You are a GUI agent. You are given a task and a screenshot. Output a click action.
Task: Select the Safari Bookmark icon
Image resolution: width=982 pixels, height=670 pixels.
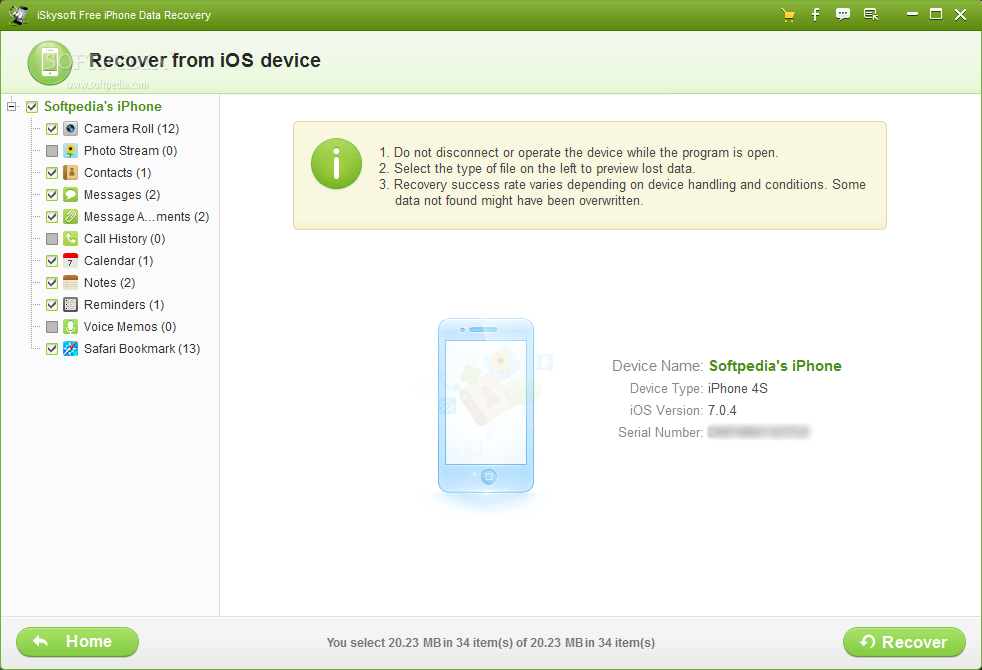70,348
